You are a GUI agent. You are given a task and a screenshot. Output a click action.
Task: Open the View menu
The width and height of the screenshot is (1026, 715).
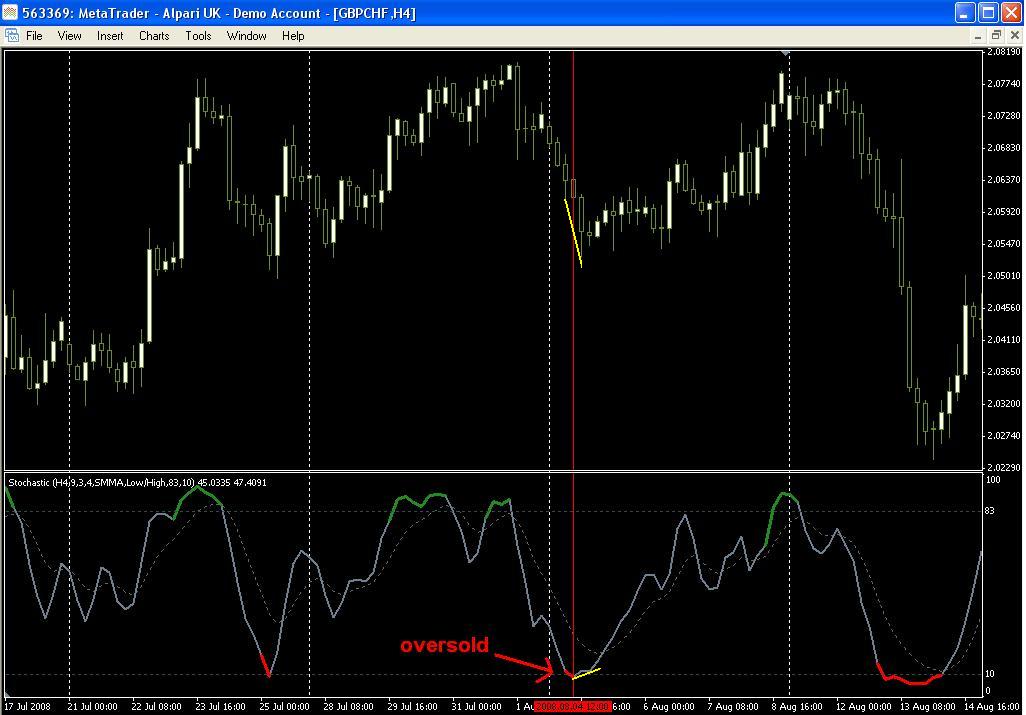69,35
